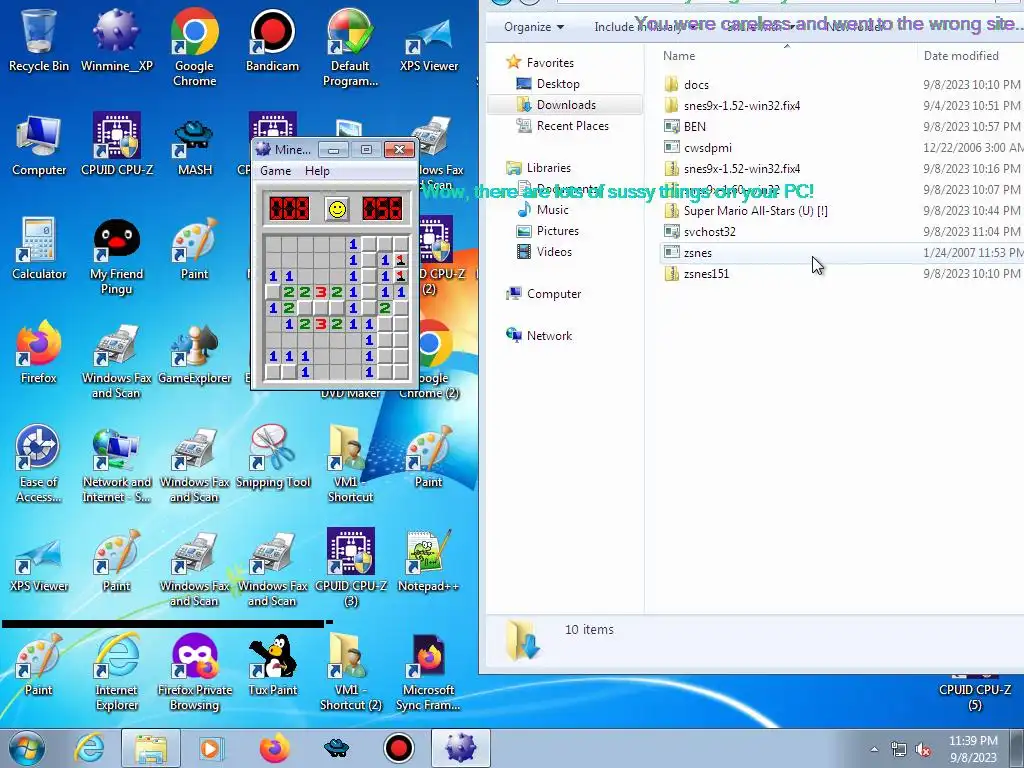Select Internet Explorer desktop icon

pyautogui.click(x=116, y=671)
